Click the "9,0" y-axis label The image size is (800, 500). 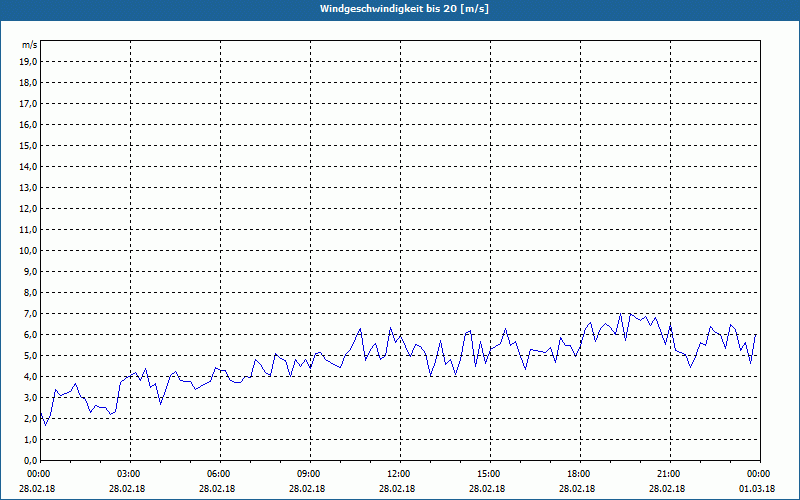pos(30,271)
